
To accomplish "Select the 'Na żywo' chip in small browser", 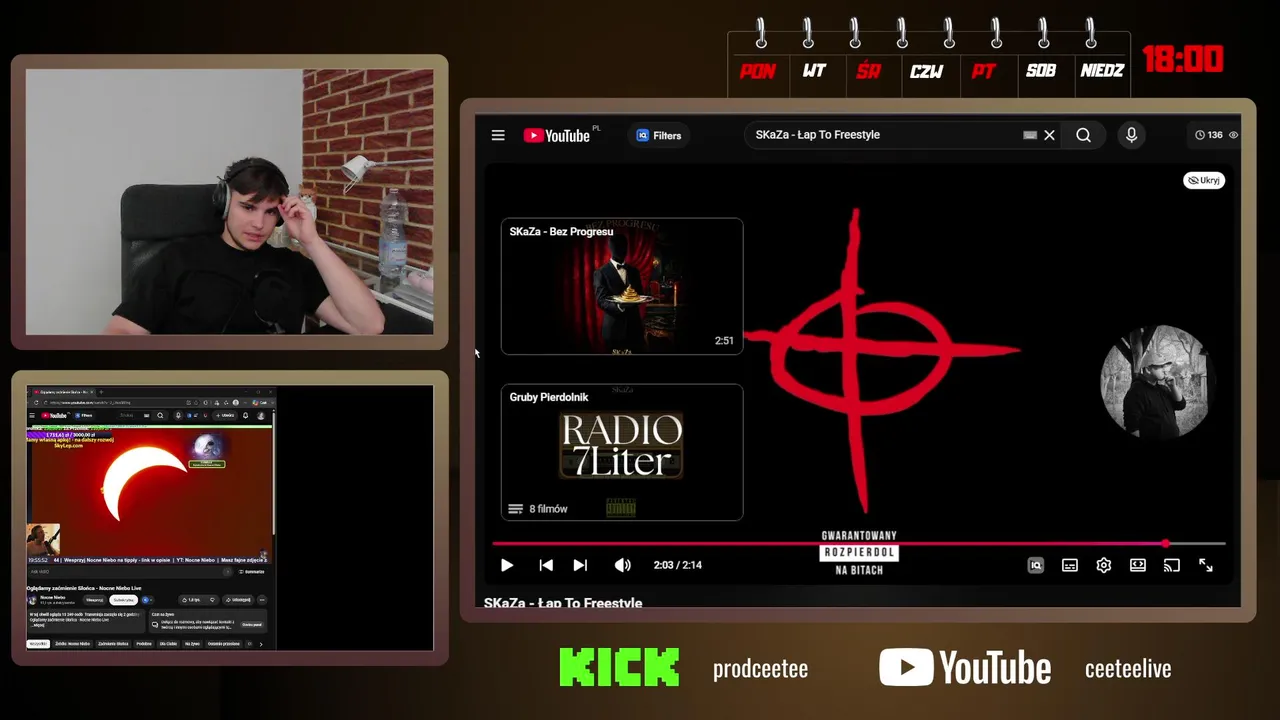I will pyautogui.click(x=193, y=644).
